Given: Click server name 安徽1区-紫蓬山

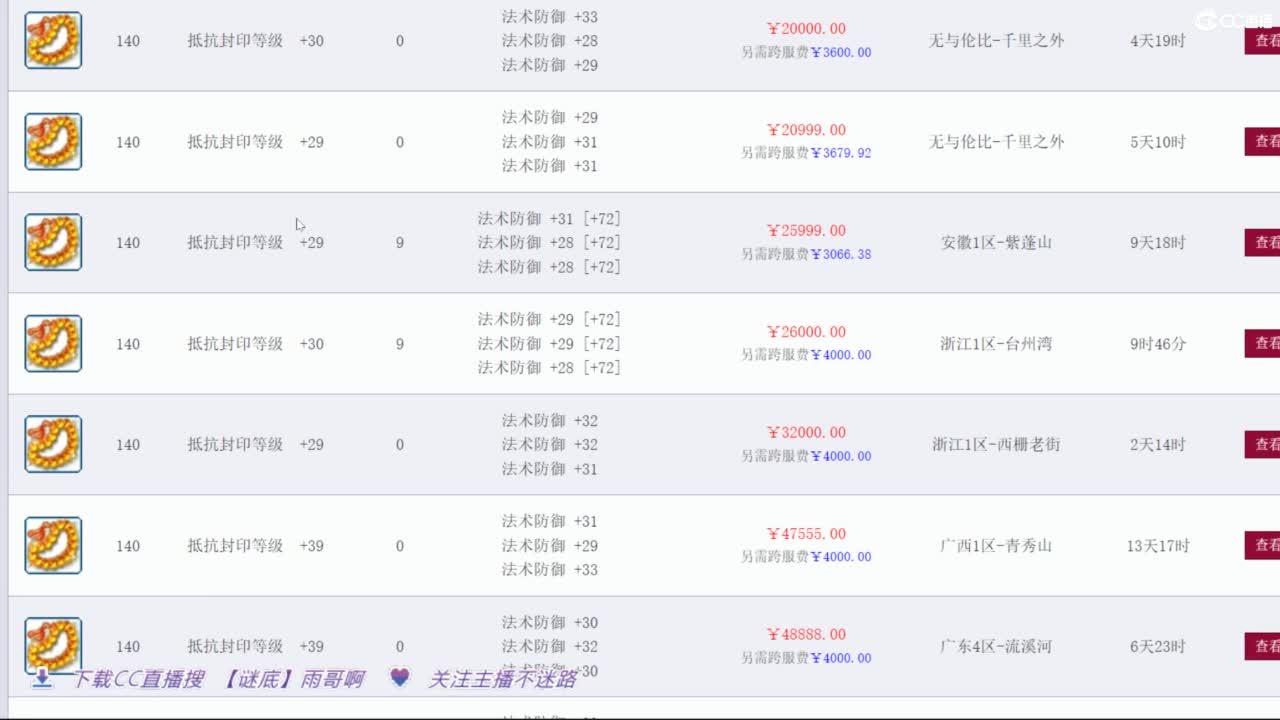Looking at the screenshot, I should (996, 242).
